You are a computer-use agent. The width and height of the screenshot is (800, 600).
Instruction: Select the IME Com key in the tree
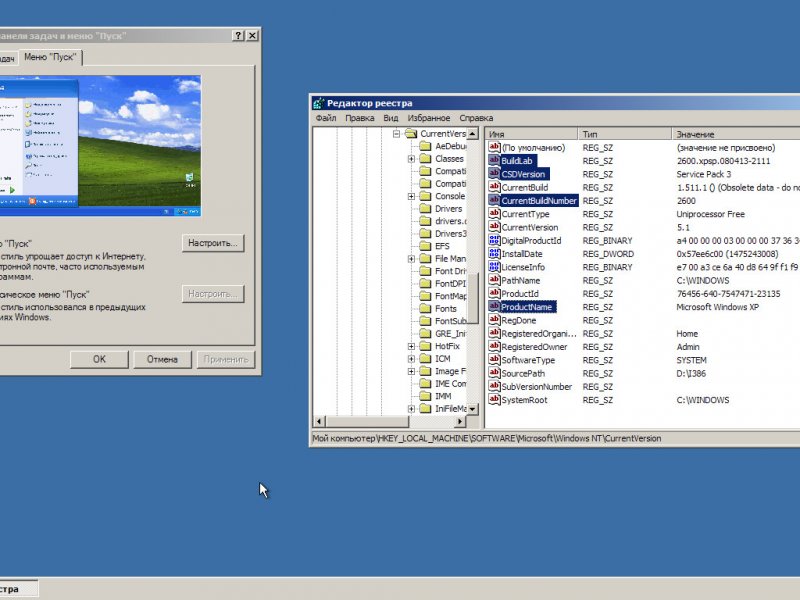click(x=450, y=384)
